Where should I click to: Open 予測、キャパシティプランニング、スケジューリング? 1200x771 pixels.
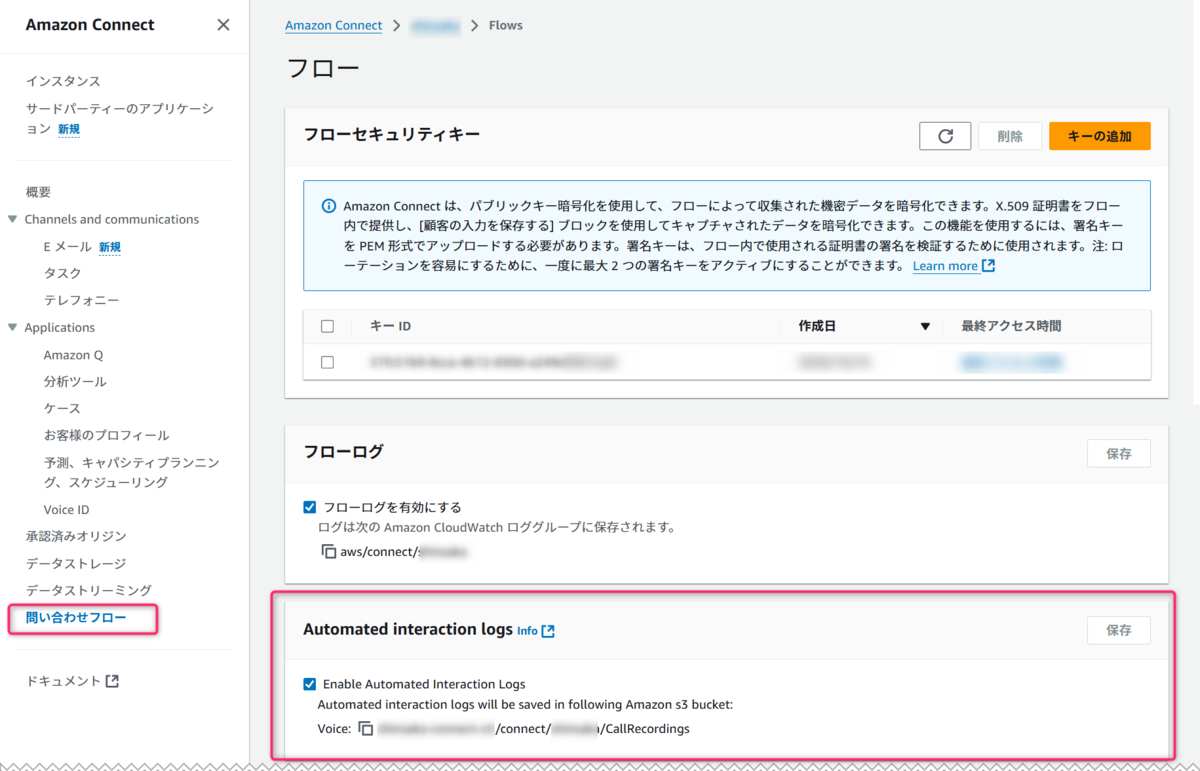132,472
